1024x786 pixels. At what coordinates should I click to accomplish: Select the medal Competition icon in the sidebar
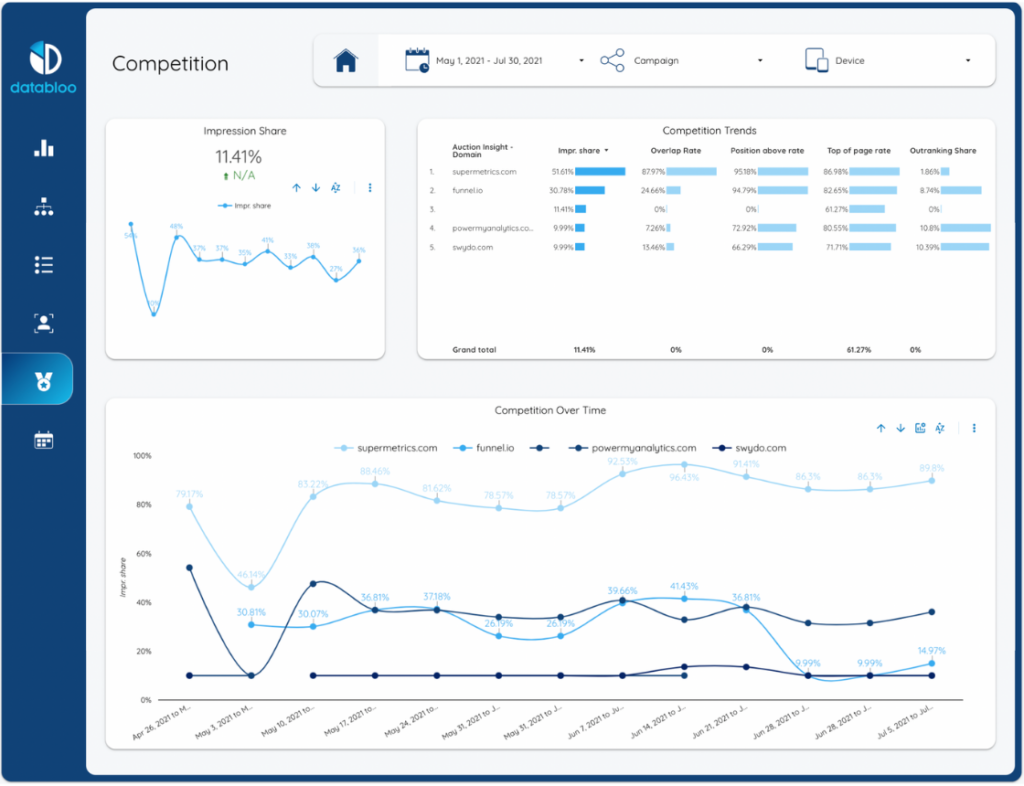point(44,381)
